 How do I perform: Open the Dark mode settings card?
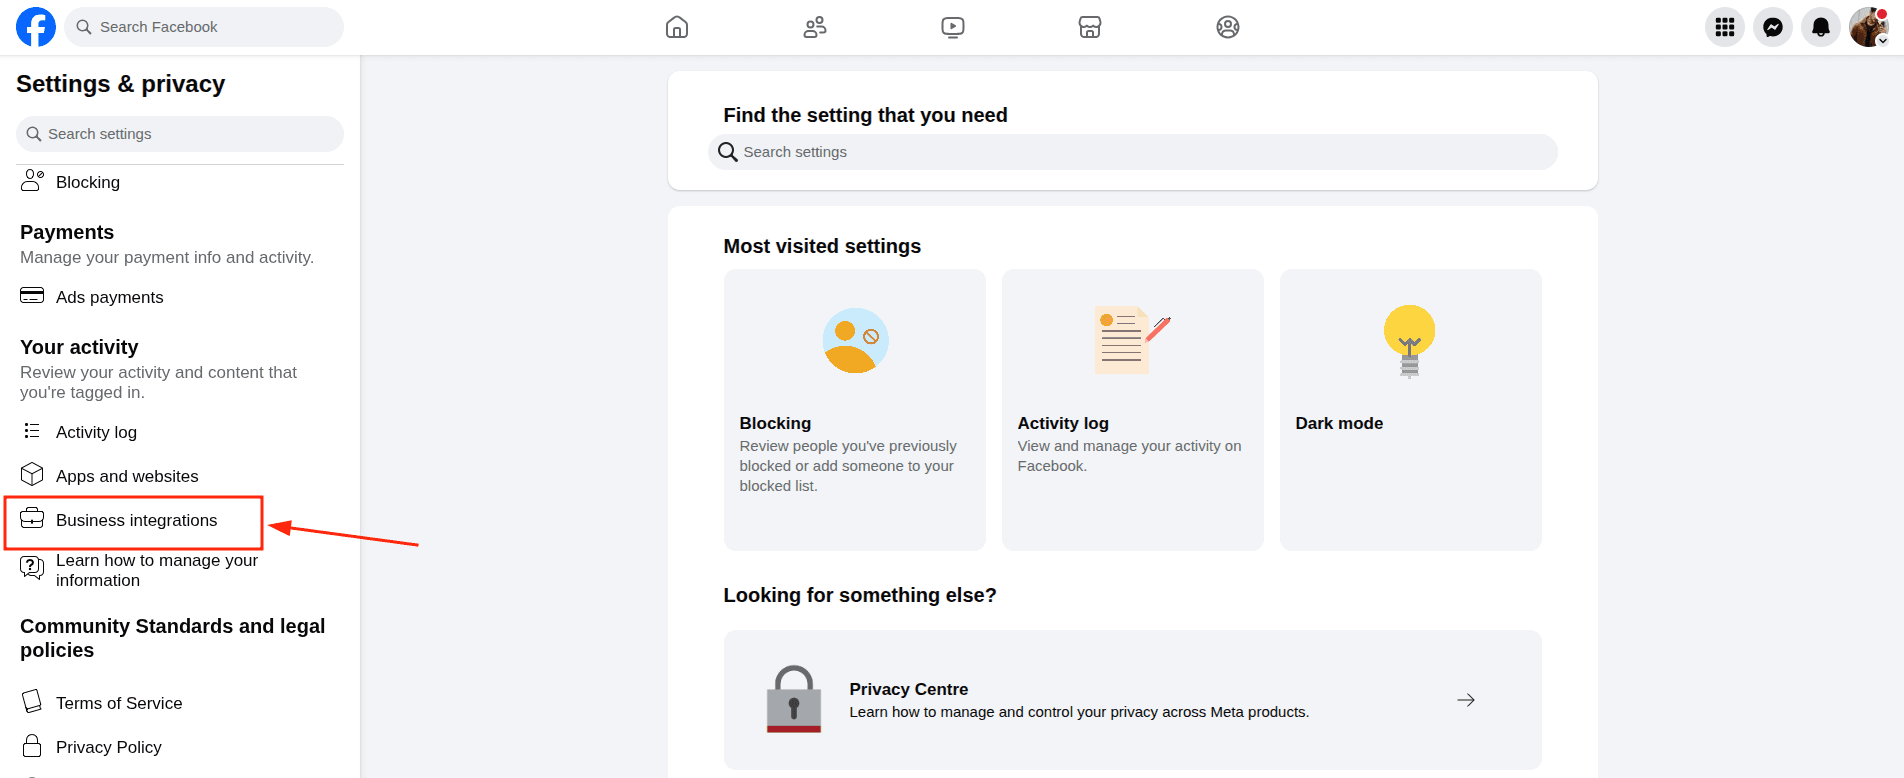point(1410,409)
